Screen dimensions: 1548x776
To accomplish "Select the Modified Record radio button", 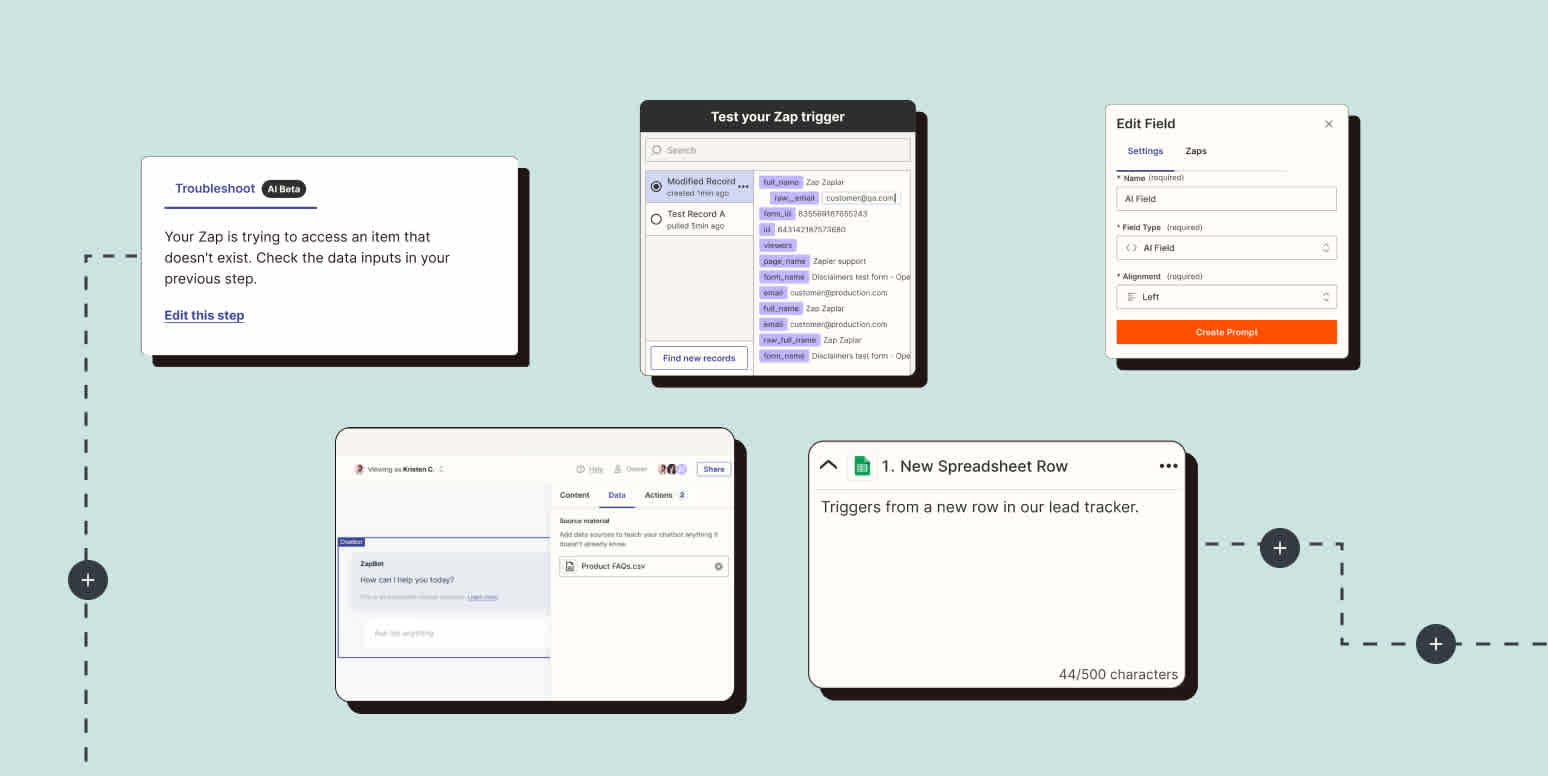I will coord(658,185).
